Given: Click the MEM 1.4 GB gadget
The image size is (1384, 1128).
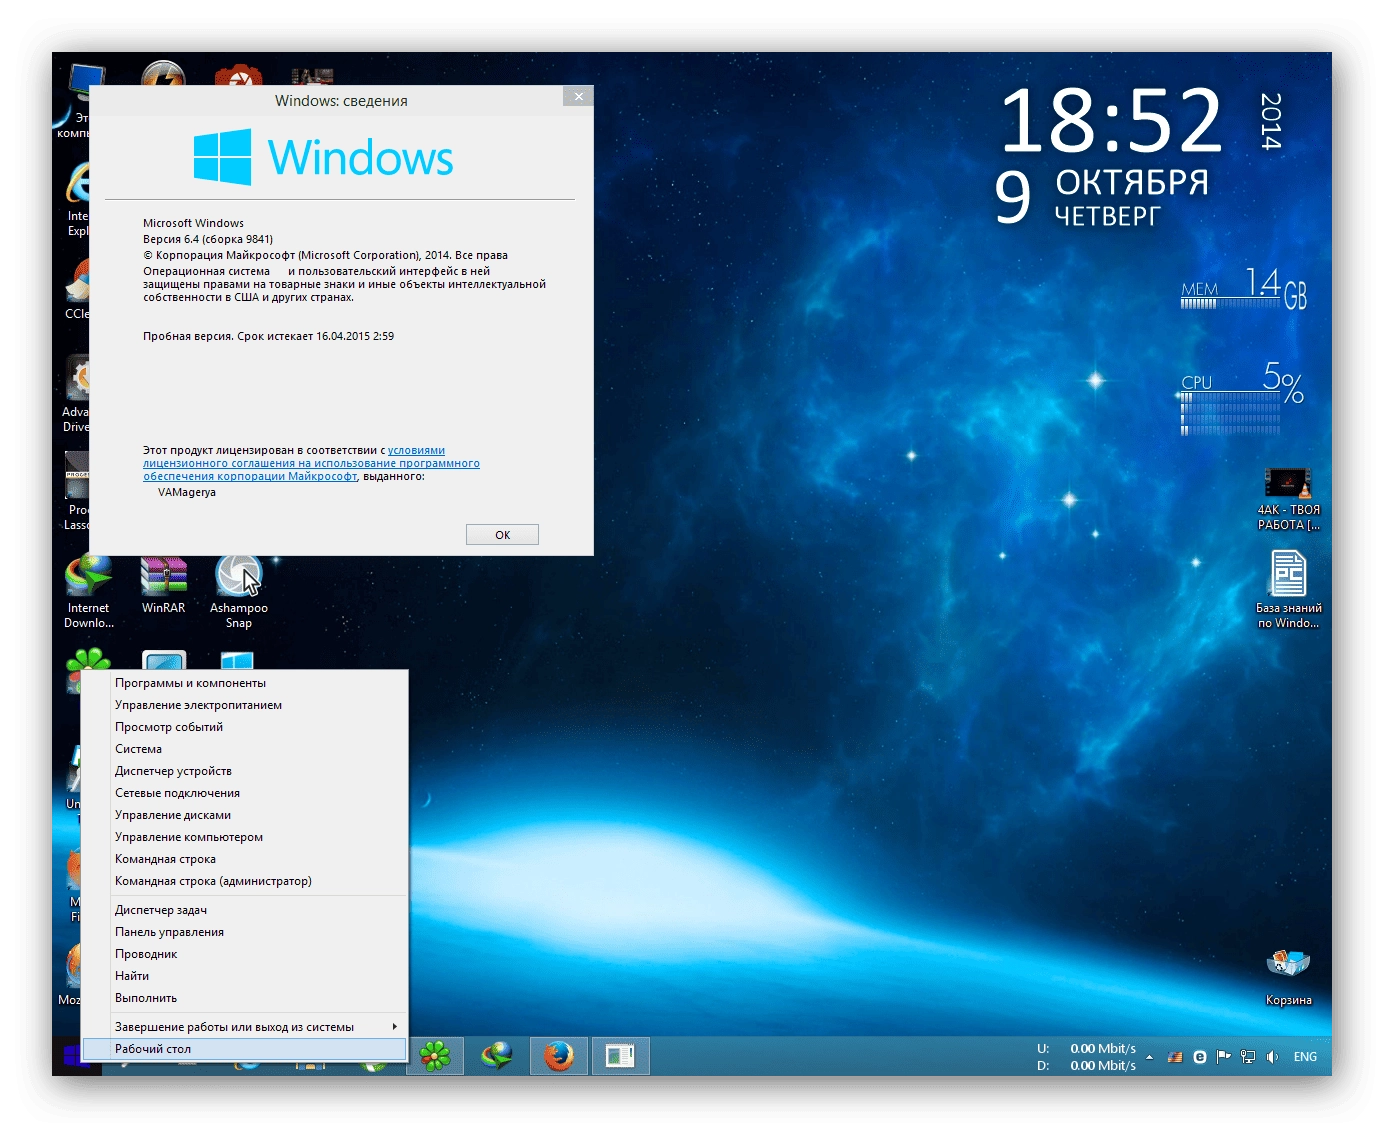Looking at the screenshot, I should (1243, 288).
